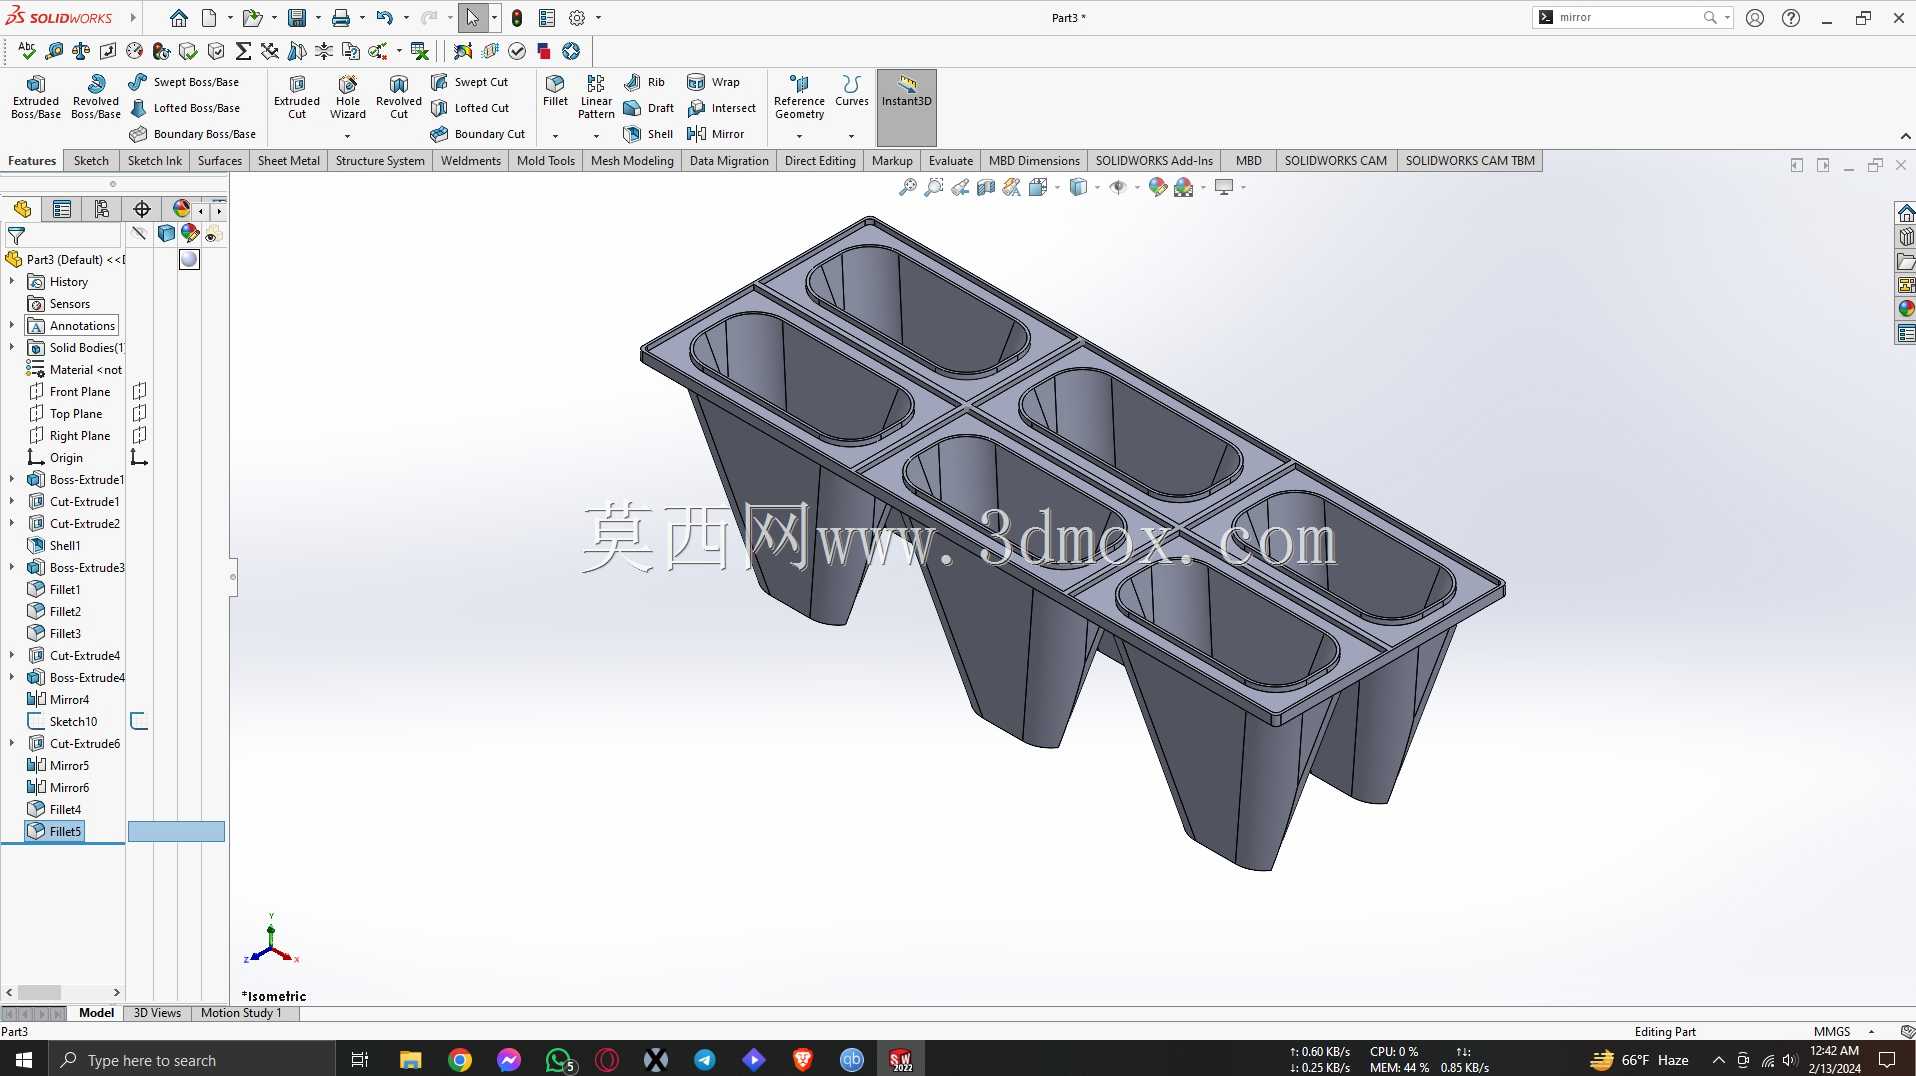
Task: Expand the Annotations folder
Action: (12, 326)
